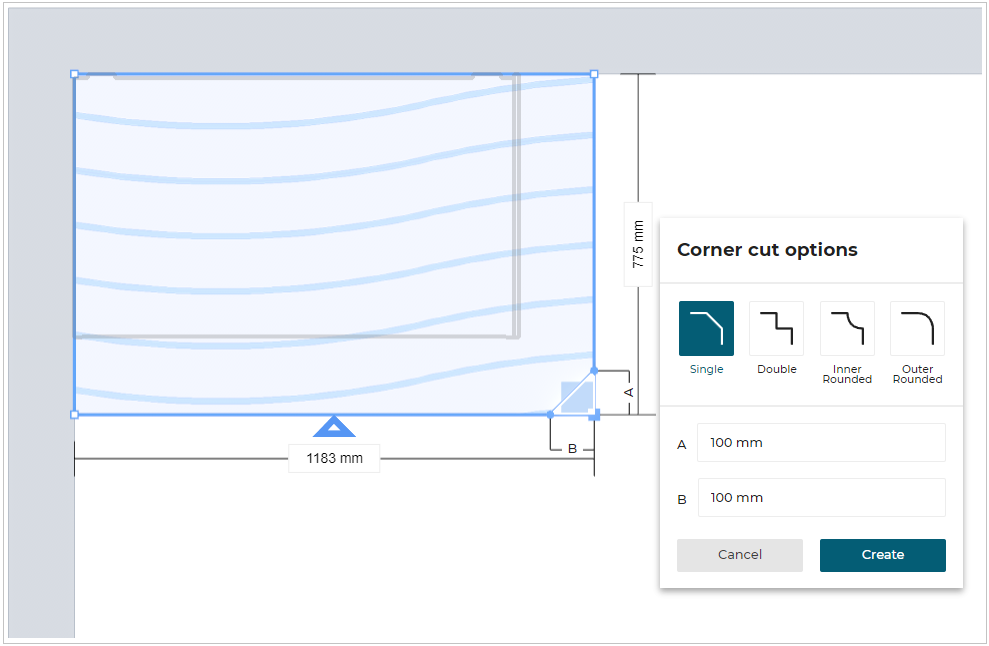This screenshot has height=646, width=989.
Task: Click the blue edge arrow below the panel
Action: tap(334, 427)
